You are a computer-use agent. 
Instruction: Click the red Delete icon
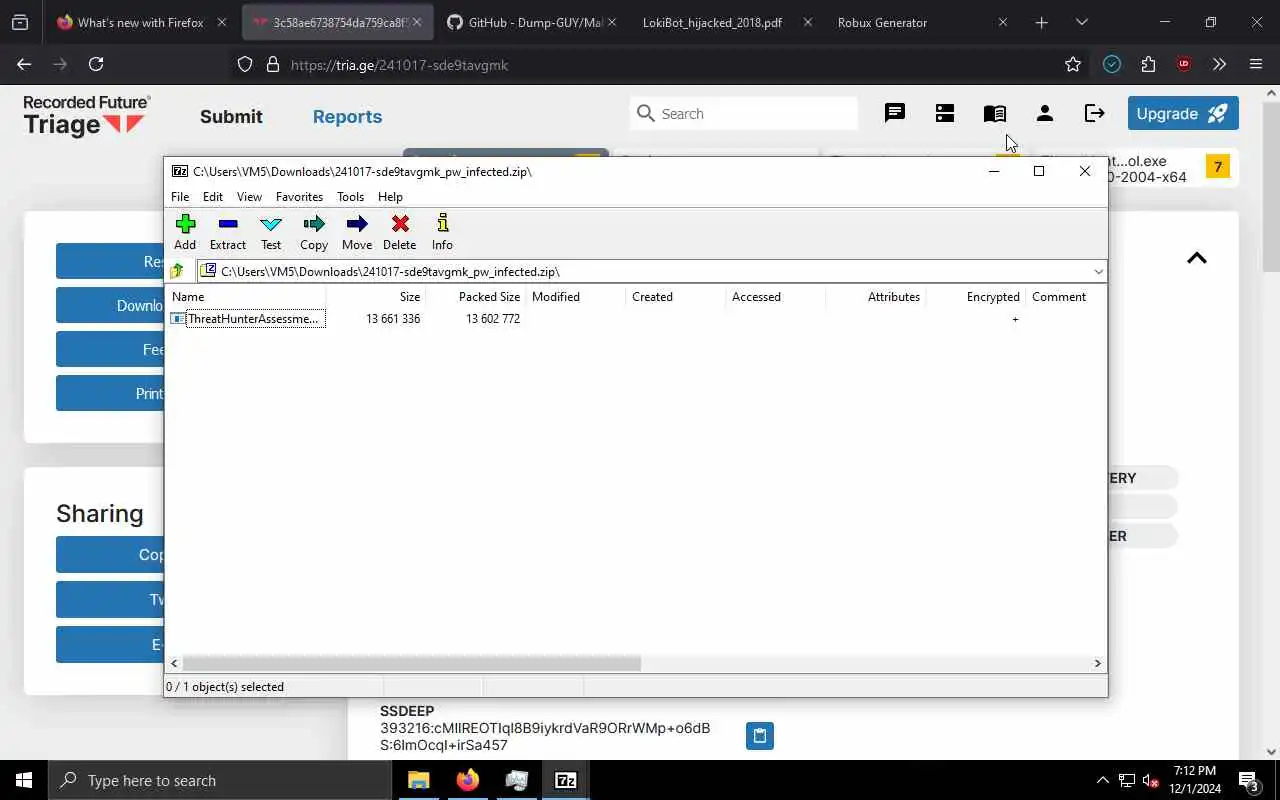[400, 232]
